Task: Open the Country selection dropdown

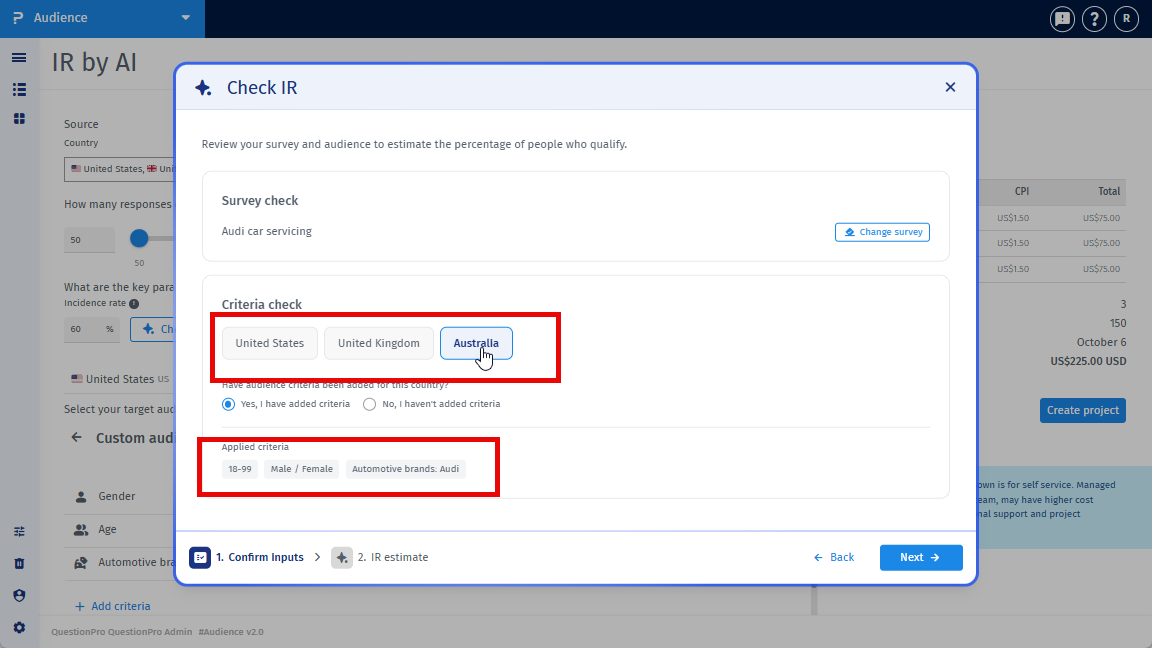Action: pos(119,169)
